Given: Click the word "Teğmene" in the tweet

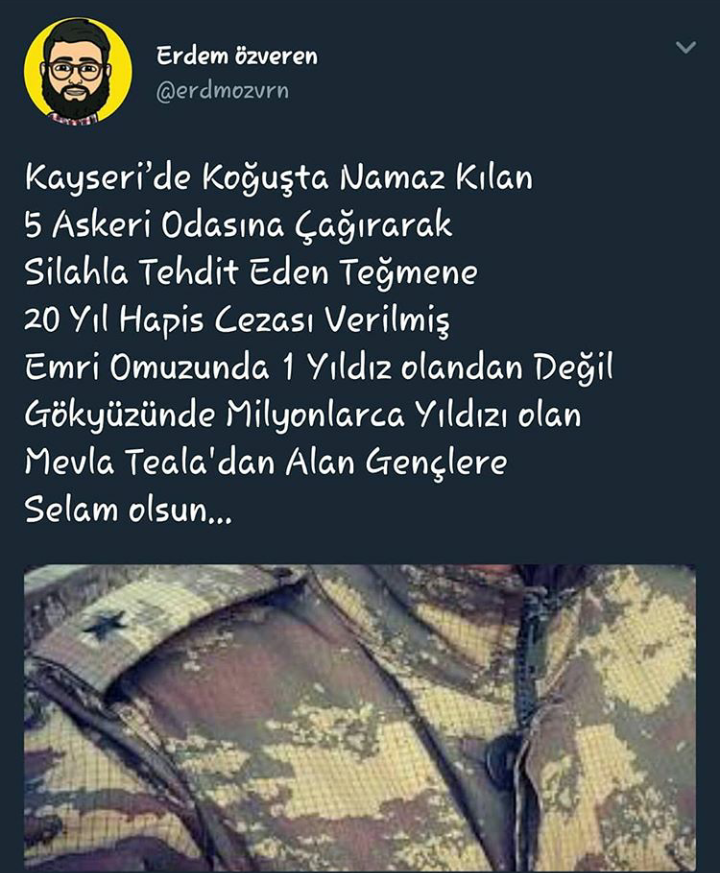Looking at the screenshot, I should 409,273.
